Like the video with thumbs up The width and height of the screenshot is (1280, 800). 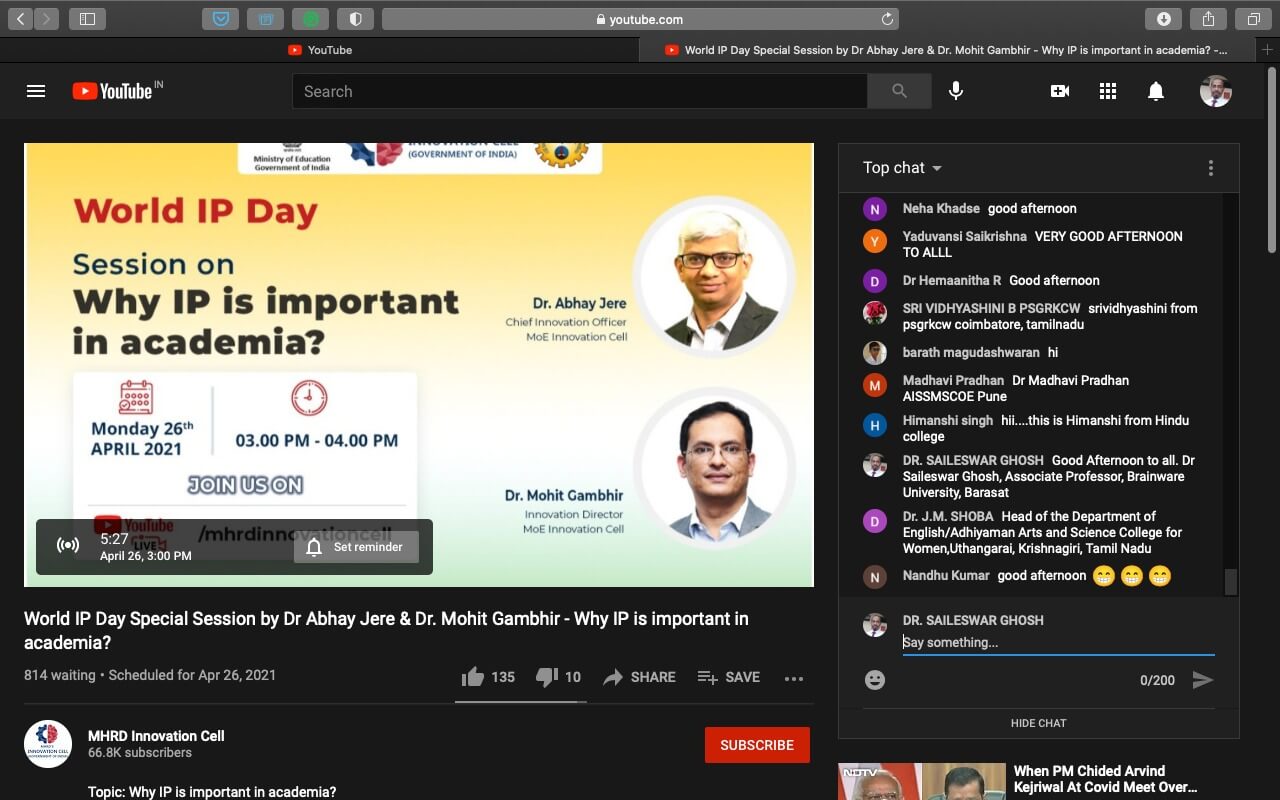(x=473, y=677)
